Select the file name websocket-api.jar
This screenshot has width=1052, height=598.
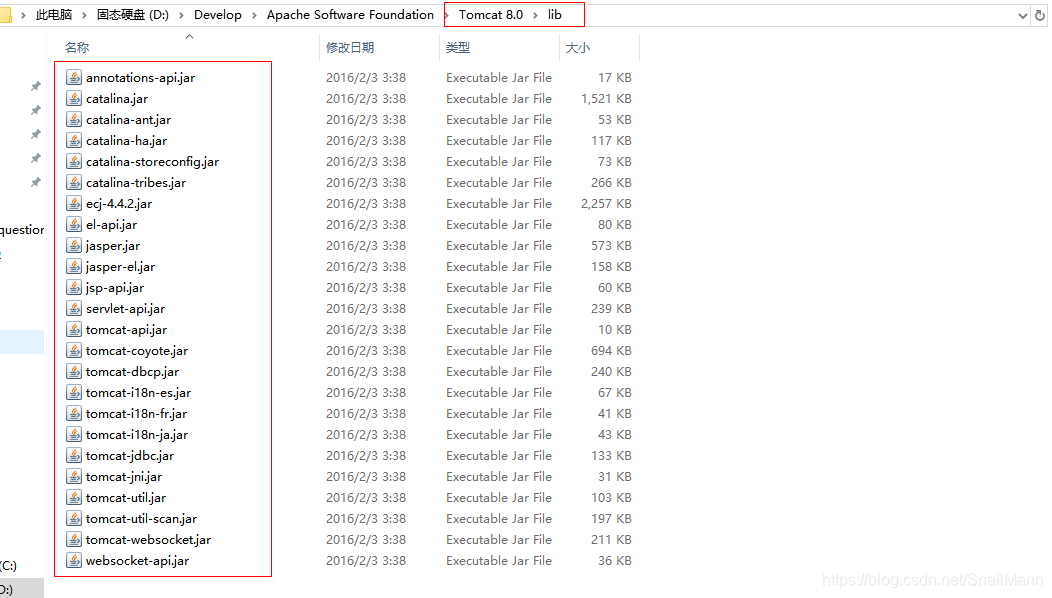coord(138,560)
